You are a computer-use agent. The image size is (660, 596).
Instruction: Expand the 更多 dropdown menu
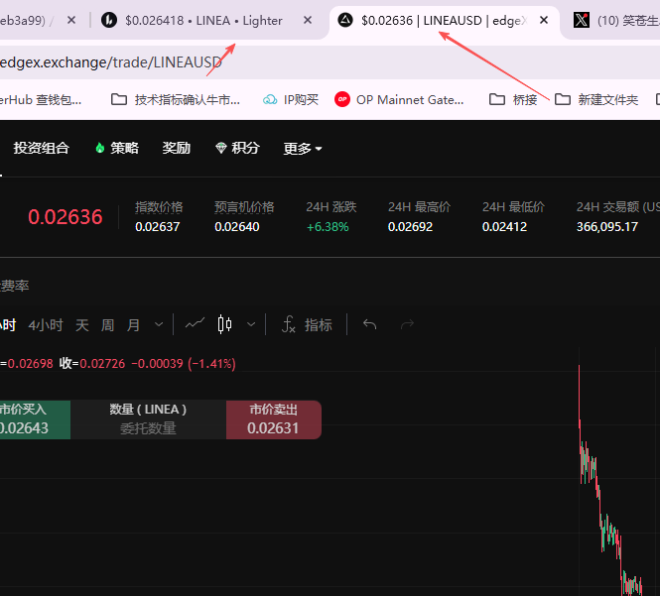(303, 149)
